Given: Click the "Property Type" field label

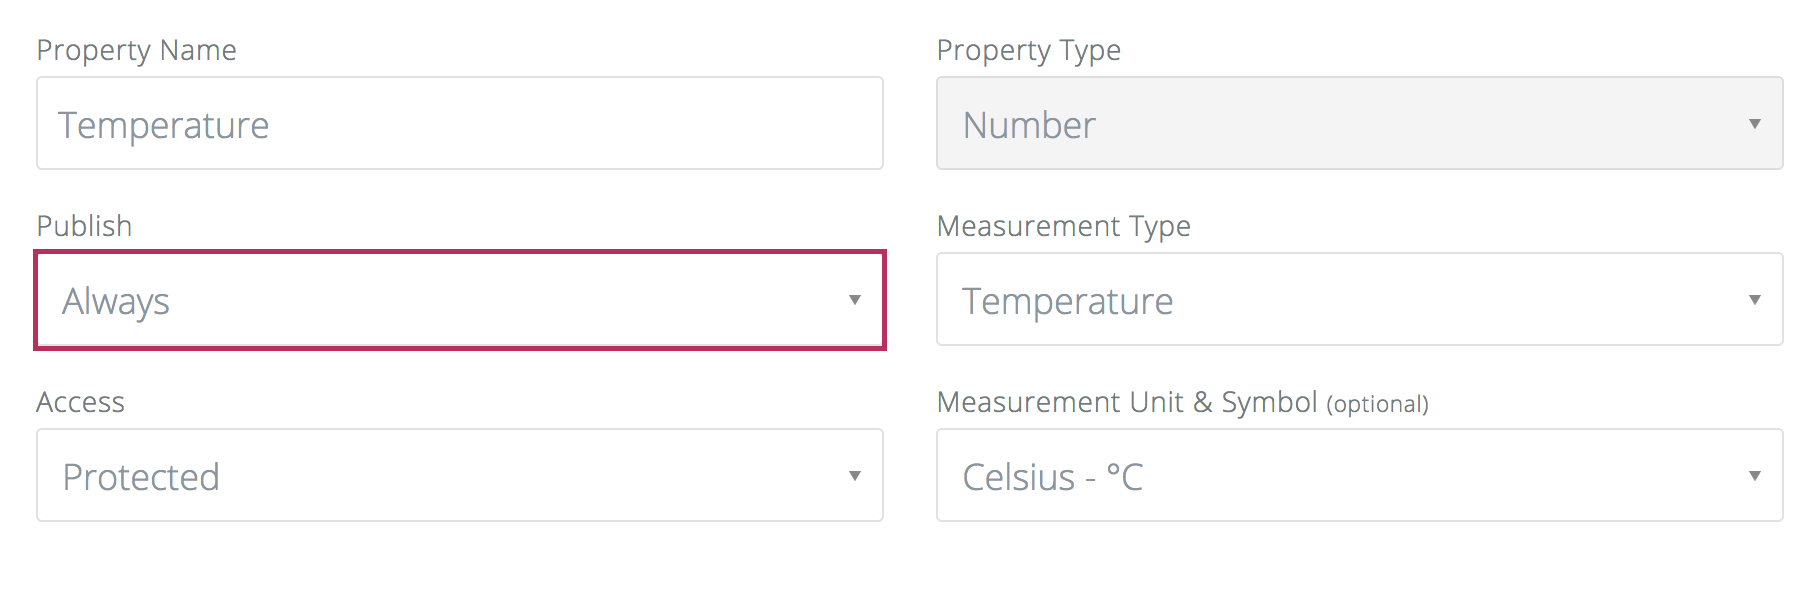Looking at the screenshot, I should click(x=1028, y=50).
